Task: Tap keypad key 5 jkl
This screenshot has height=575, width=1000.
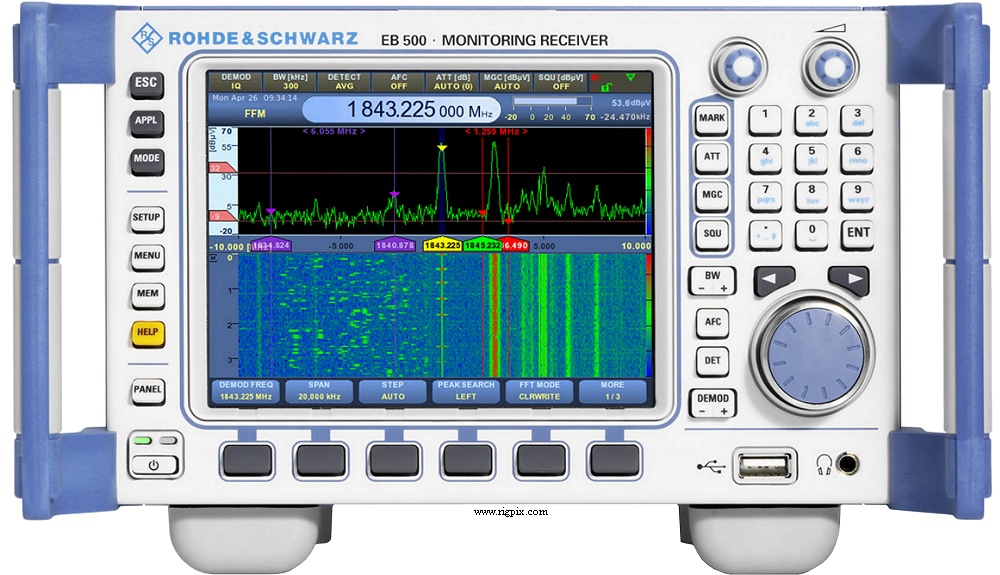Action: point(811,157)
